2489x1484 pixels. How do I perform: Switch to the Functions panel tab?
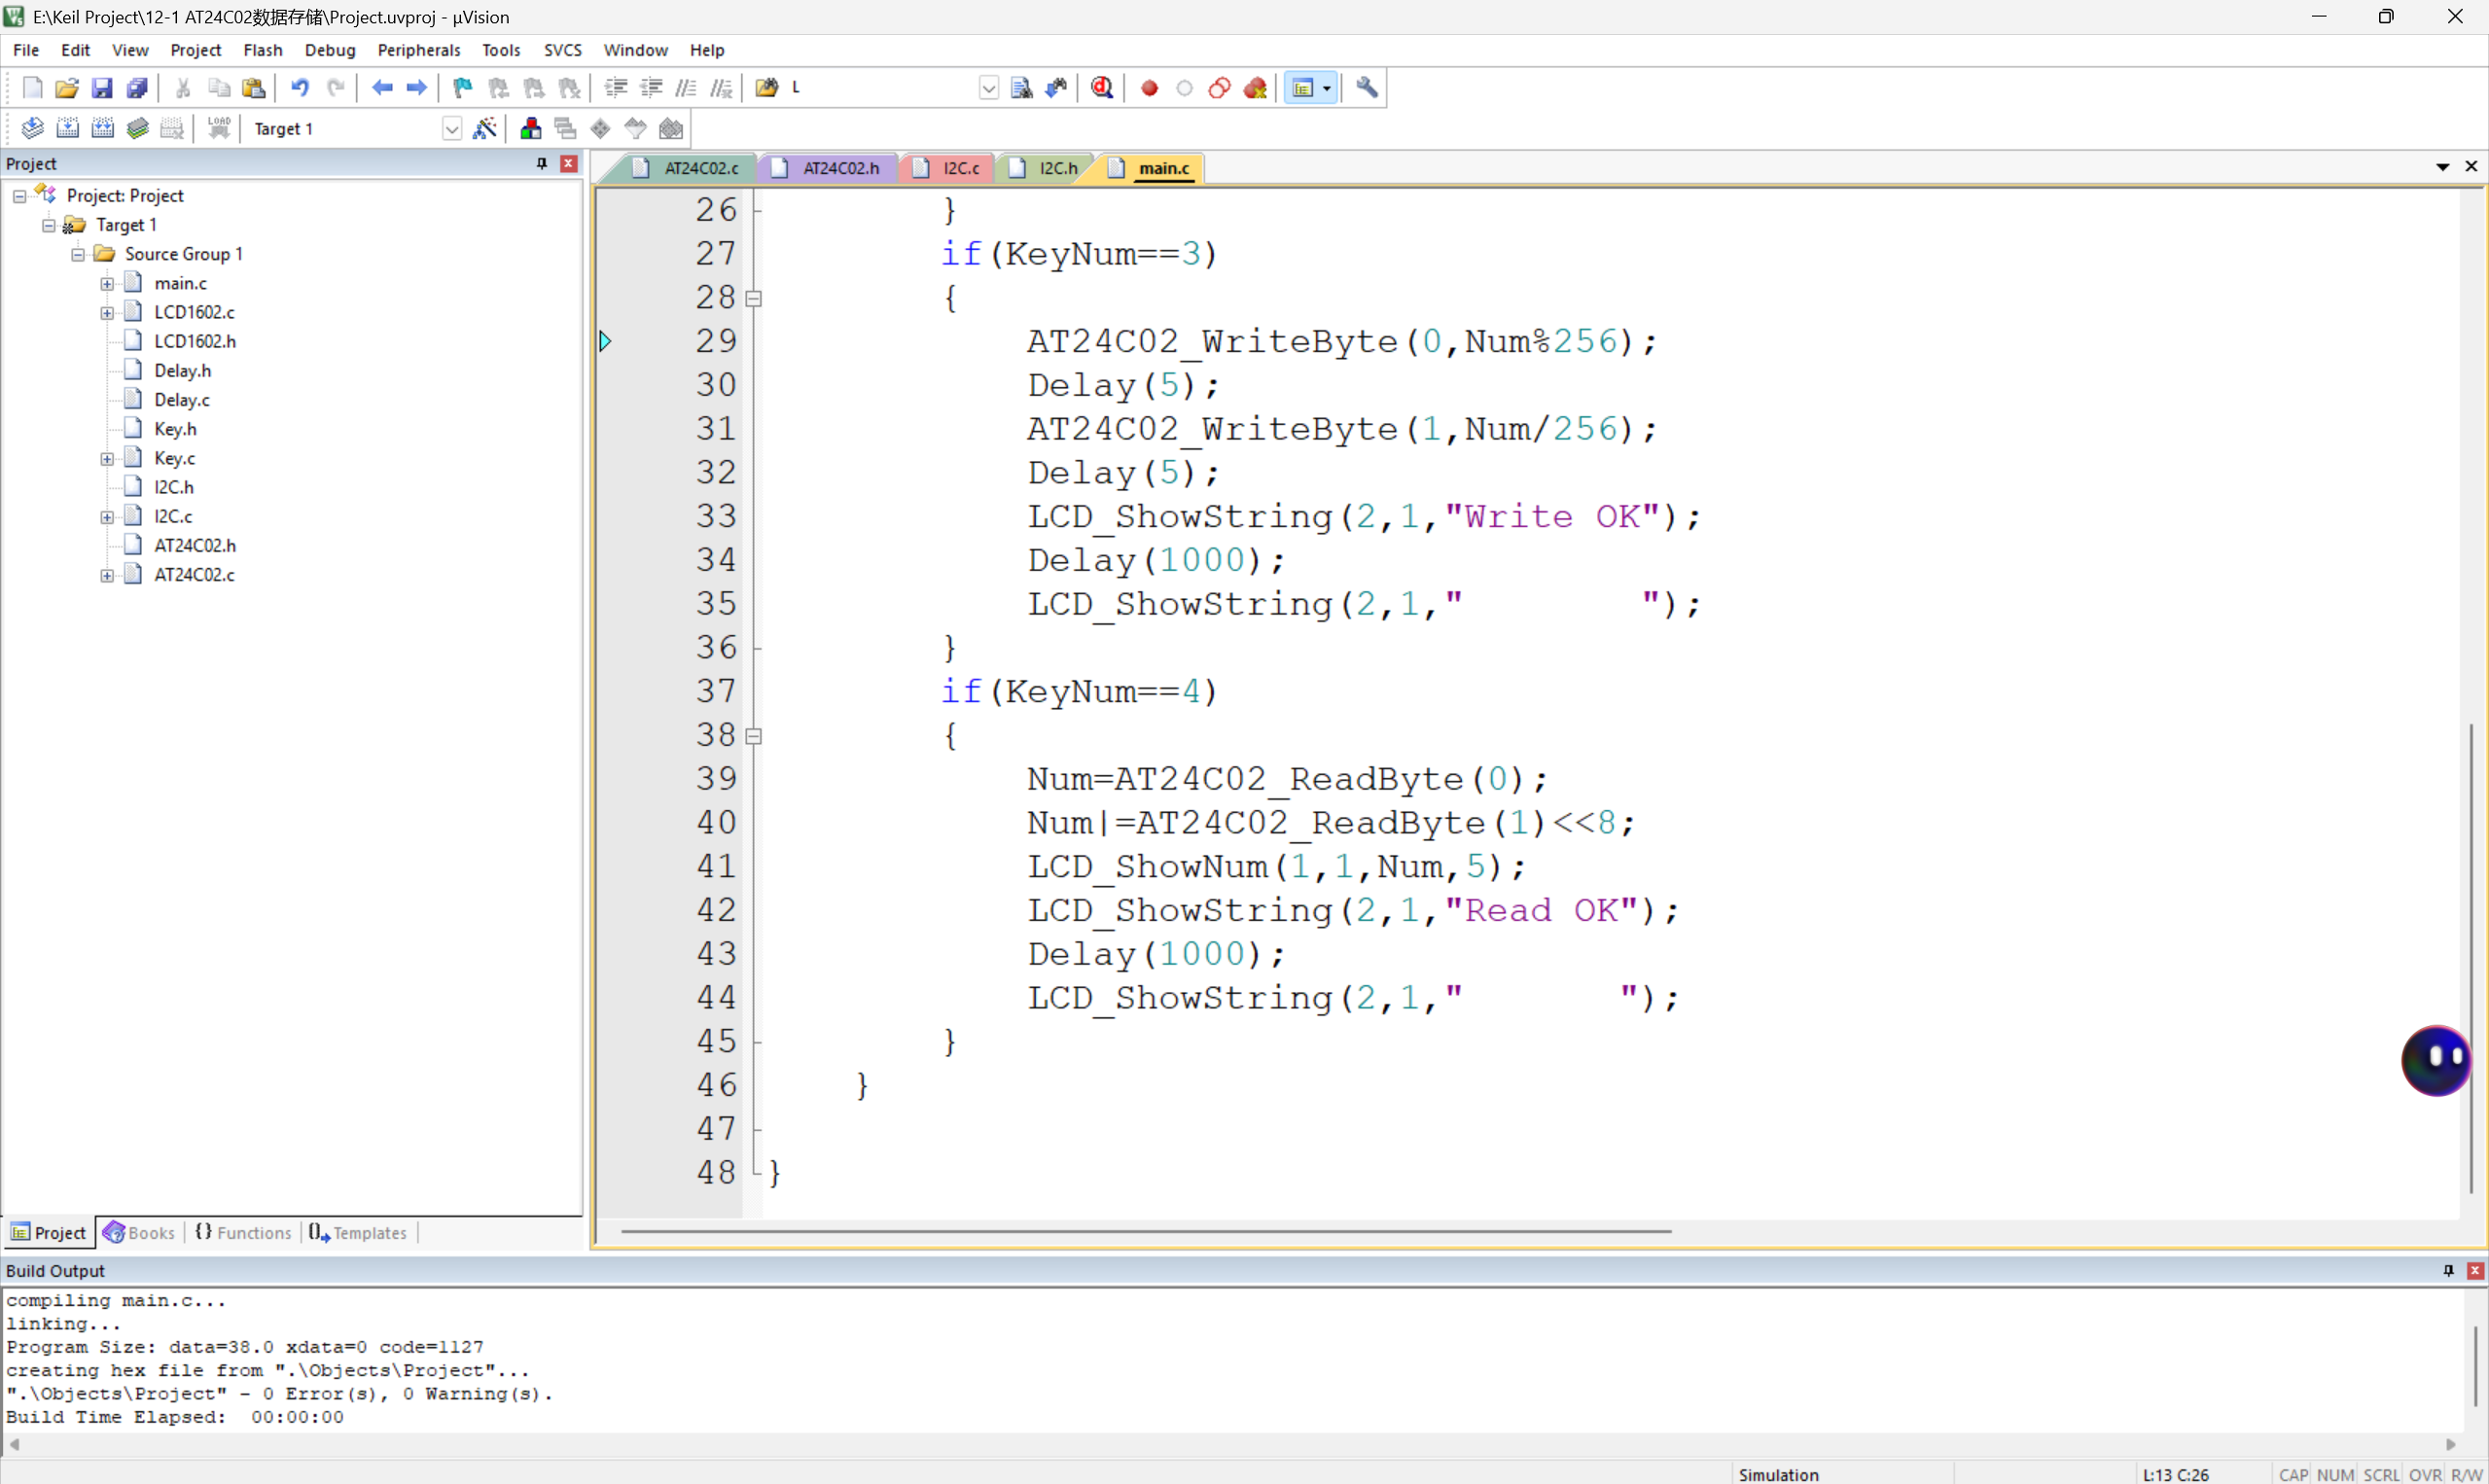coord(243,1232)
